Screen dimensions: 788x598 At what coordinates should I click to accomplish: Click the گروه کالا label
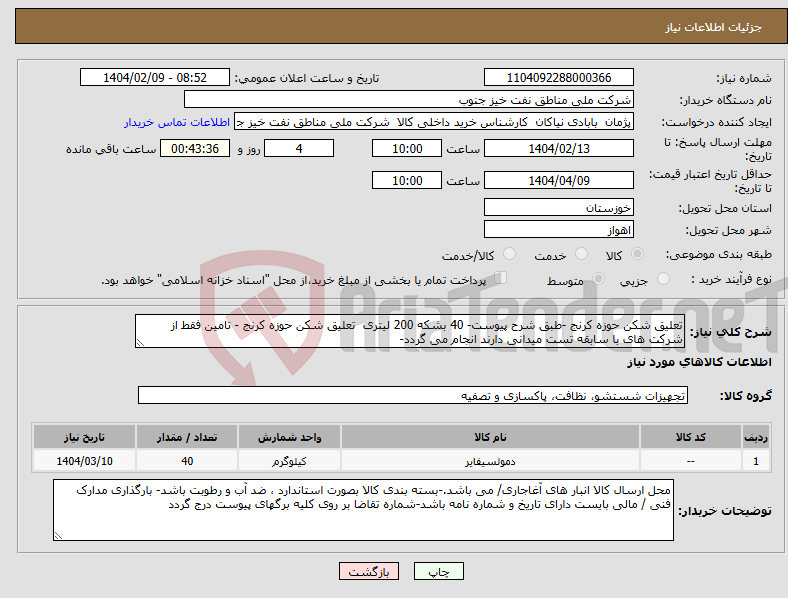[x=746, y=396]
